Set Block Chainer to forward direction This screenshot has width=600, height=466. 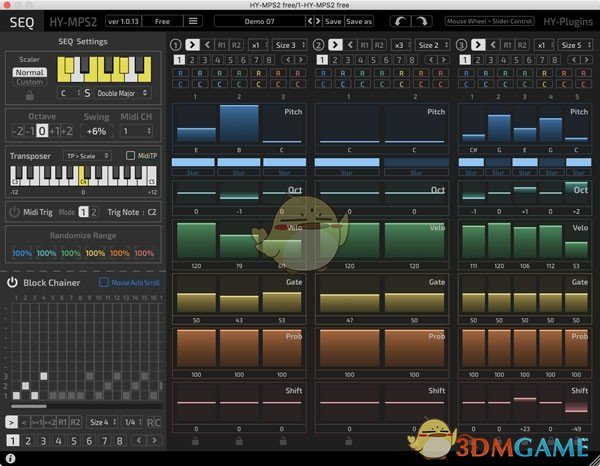tap(11, 422)
